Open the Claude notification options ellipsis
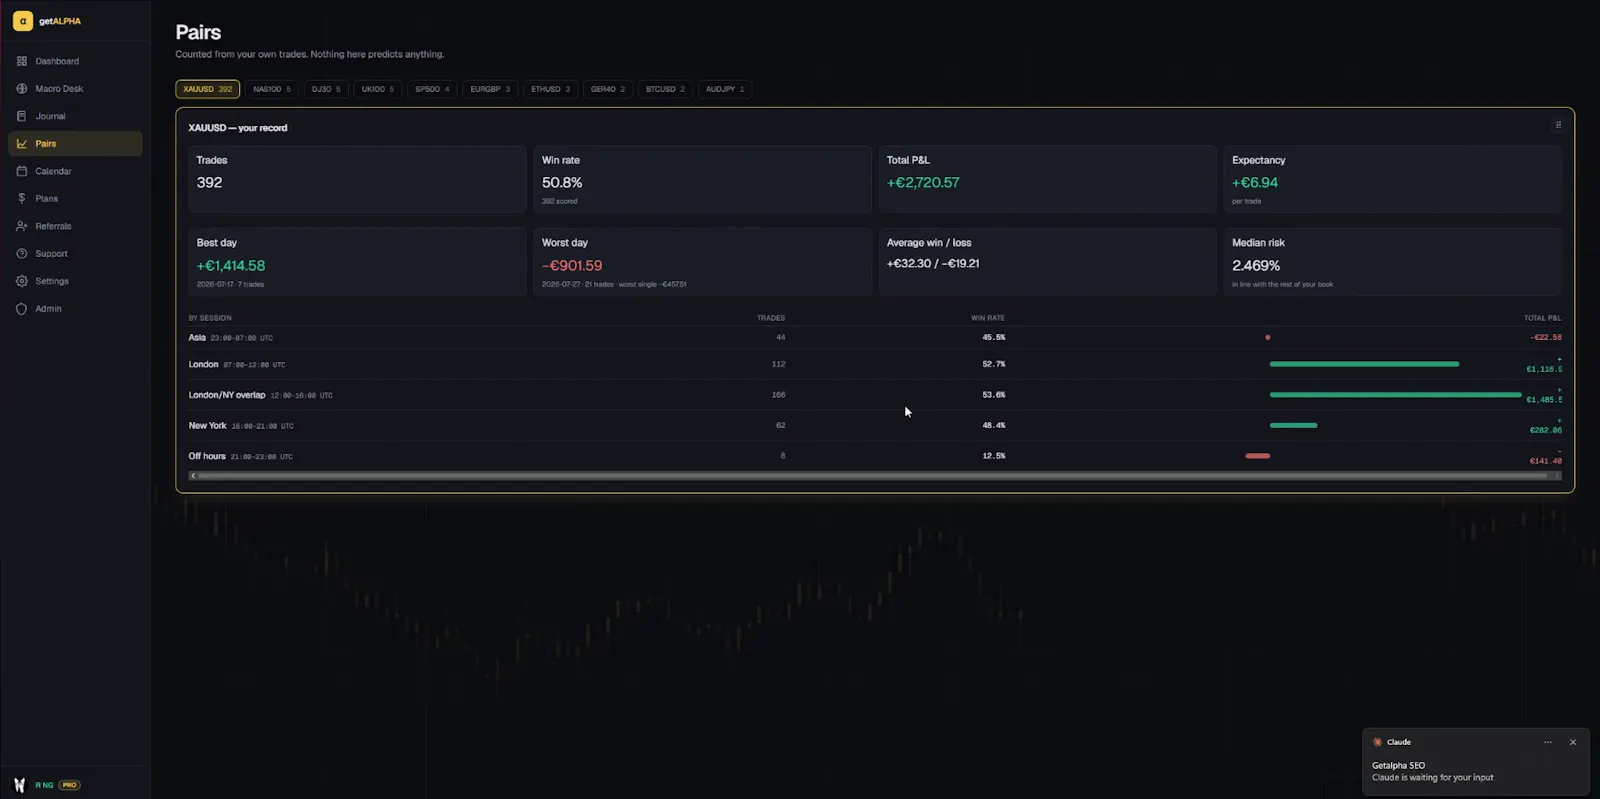This screenshot has width=1600, height=799. click(x=1548, y=742)
